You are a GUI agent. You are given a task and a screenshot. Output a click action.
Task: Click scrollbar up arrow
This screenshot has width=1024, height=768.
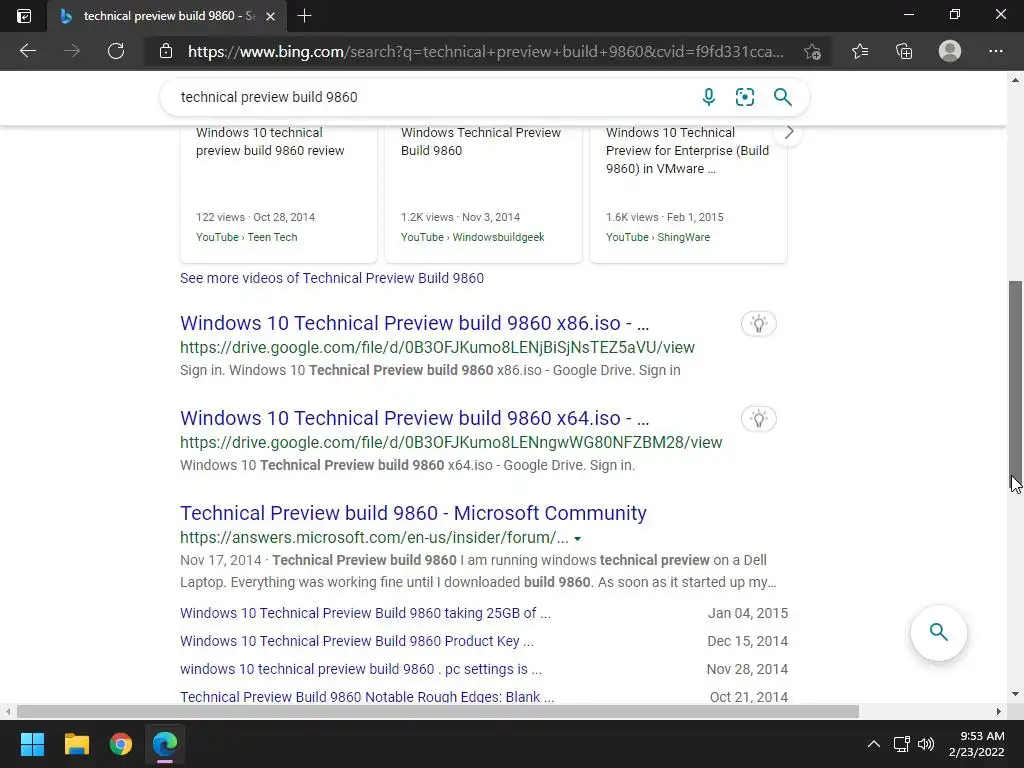[x=1015, y=80]
